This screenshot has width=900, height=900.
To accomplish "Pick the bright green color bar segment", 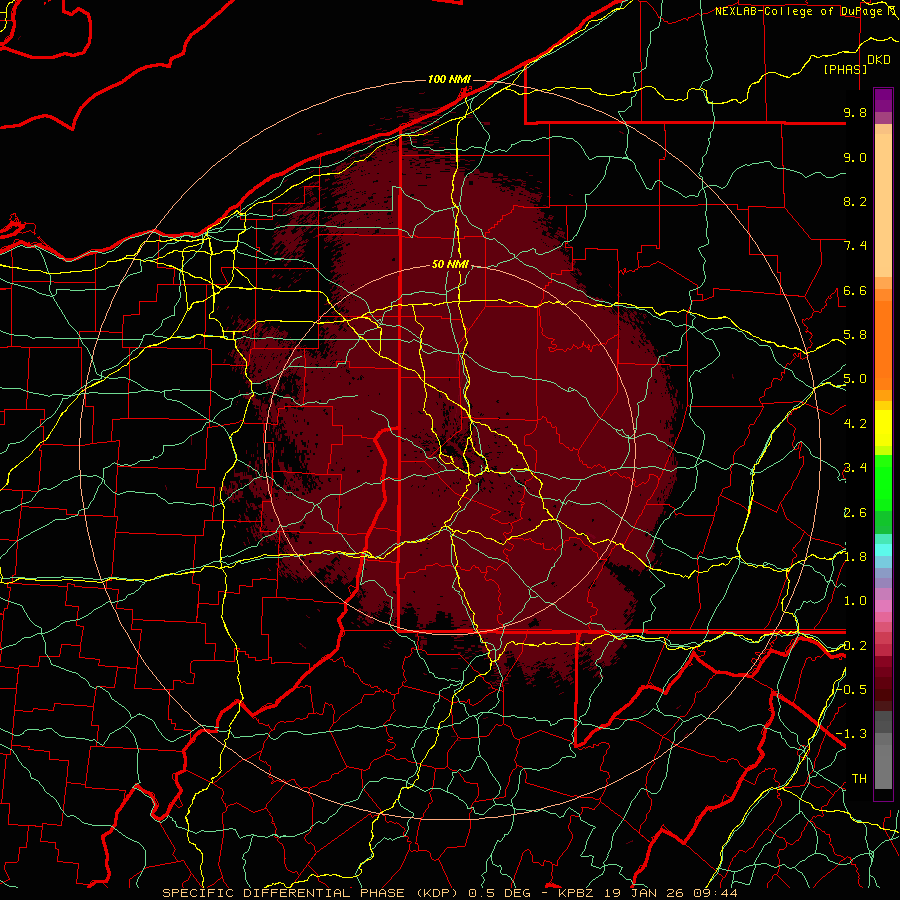I will [883, 482].
